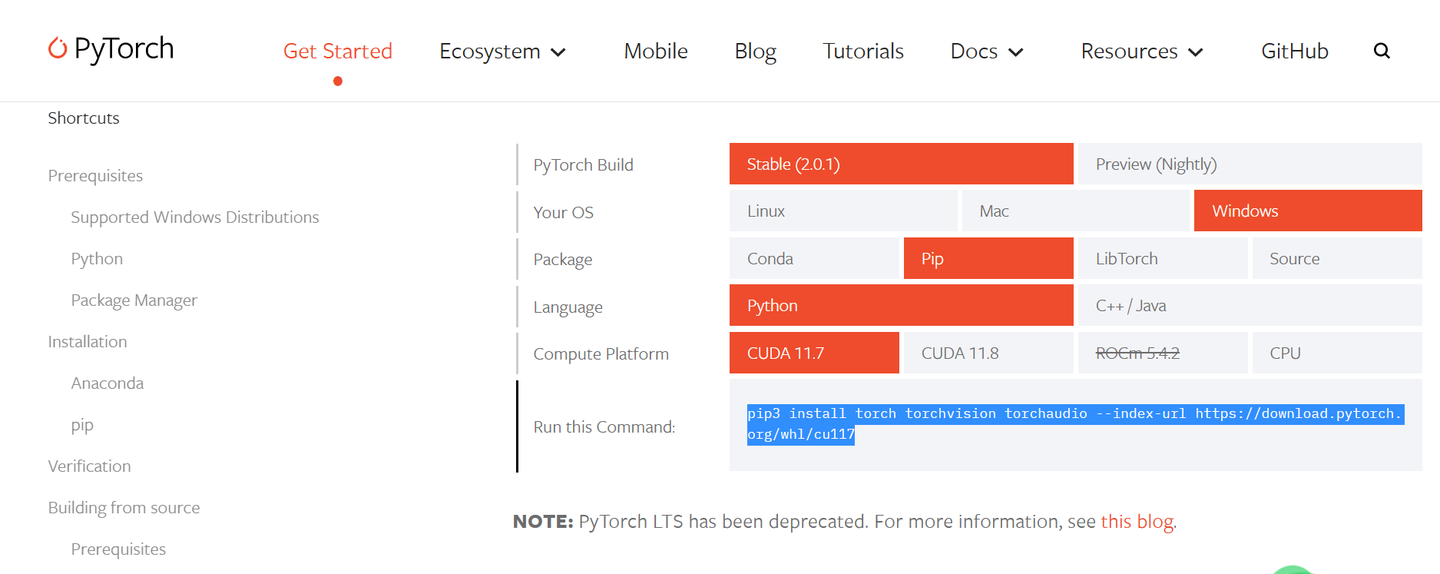Select the CPU compute platform
1440x574 pixels.
point(1336,353)
